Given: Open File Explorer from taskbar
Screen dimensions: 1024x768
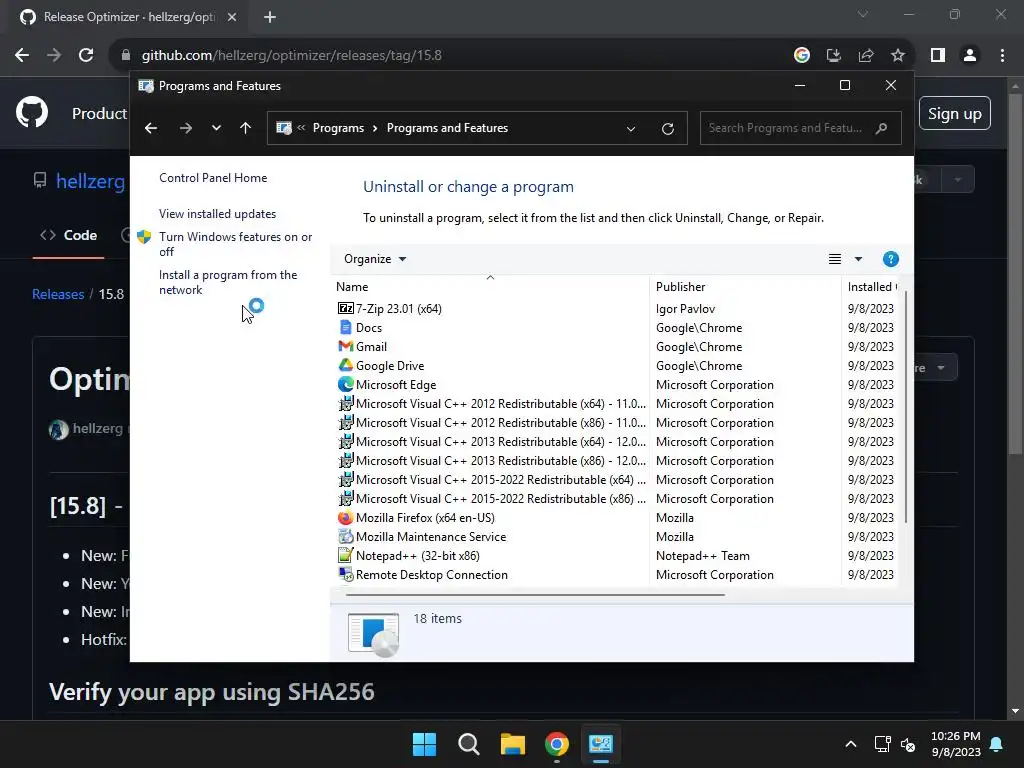Looking at the screenshot, I should point(513,744).
